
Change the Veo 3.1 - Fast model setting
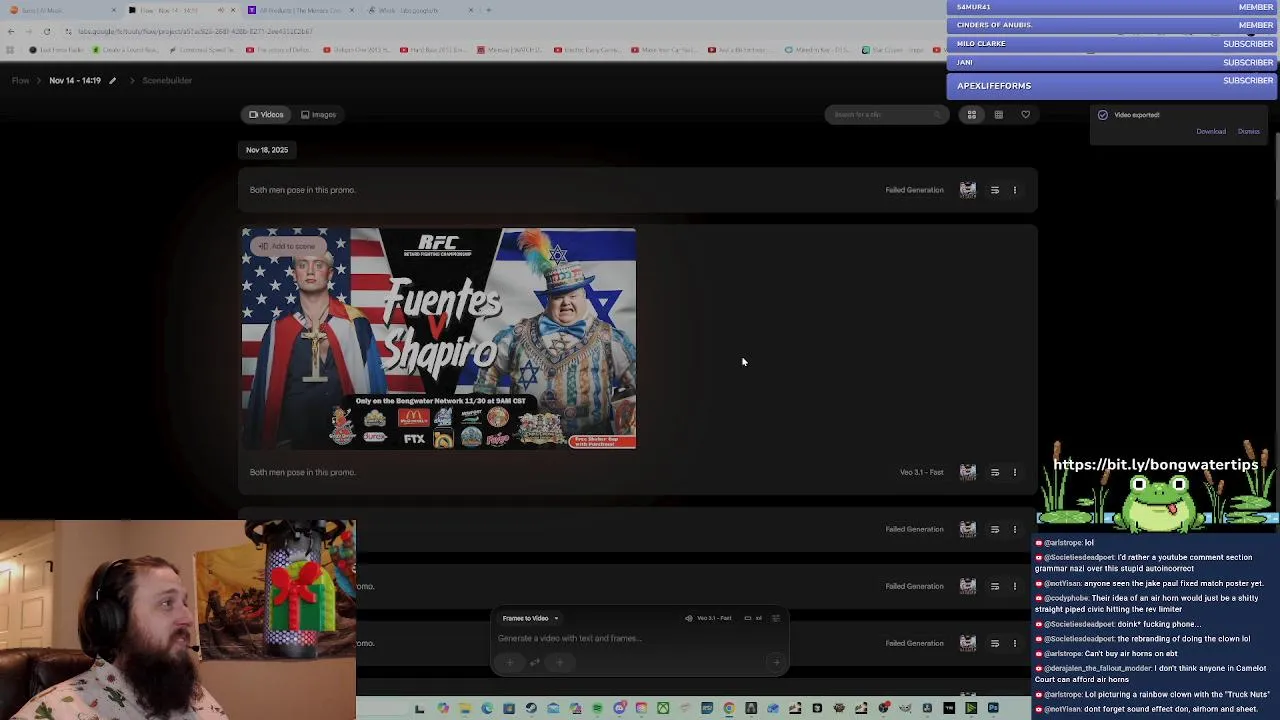coord(708,618)
